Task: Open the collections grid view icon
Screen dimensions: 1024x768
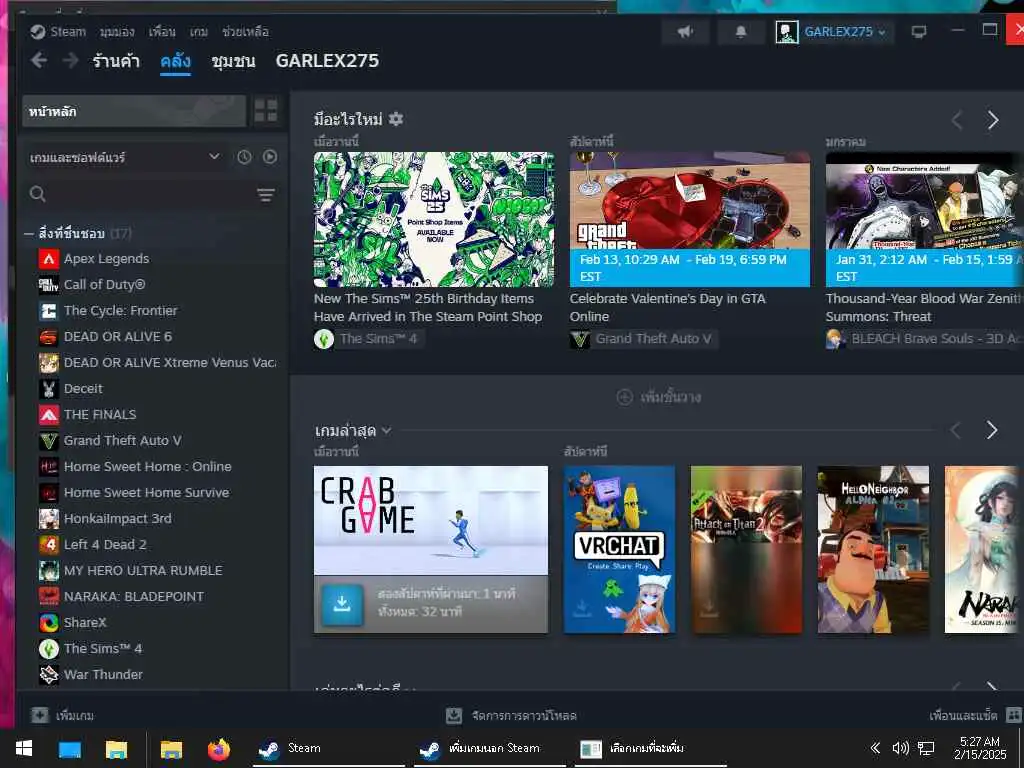Action: pos(266,110)
